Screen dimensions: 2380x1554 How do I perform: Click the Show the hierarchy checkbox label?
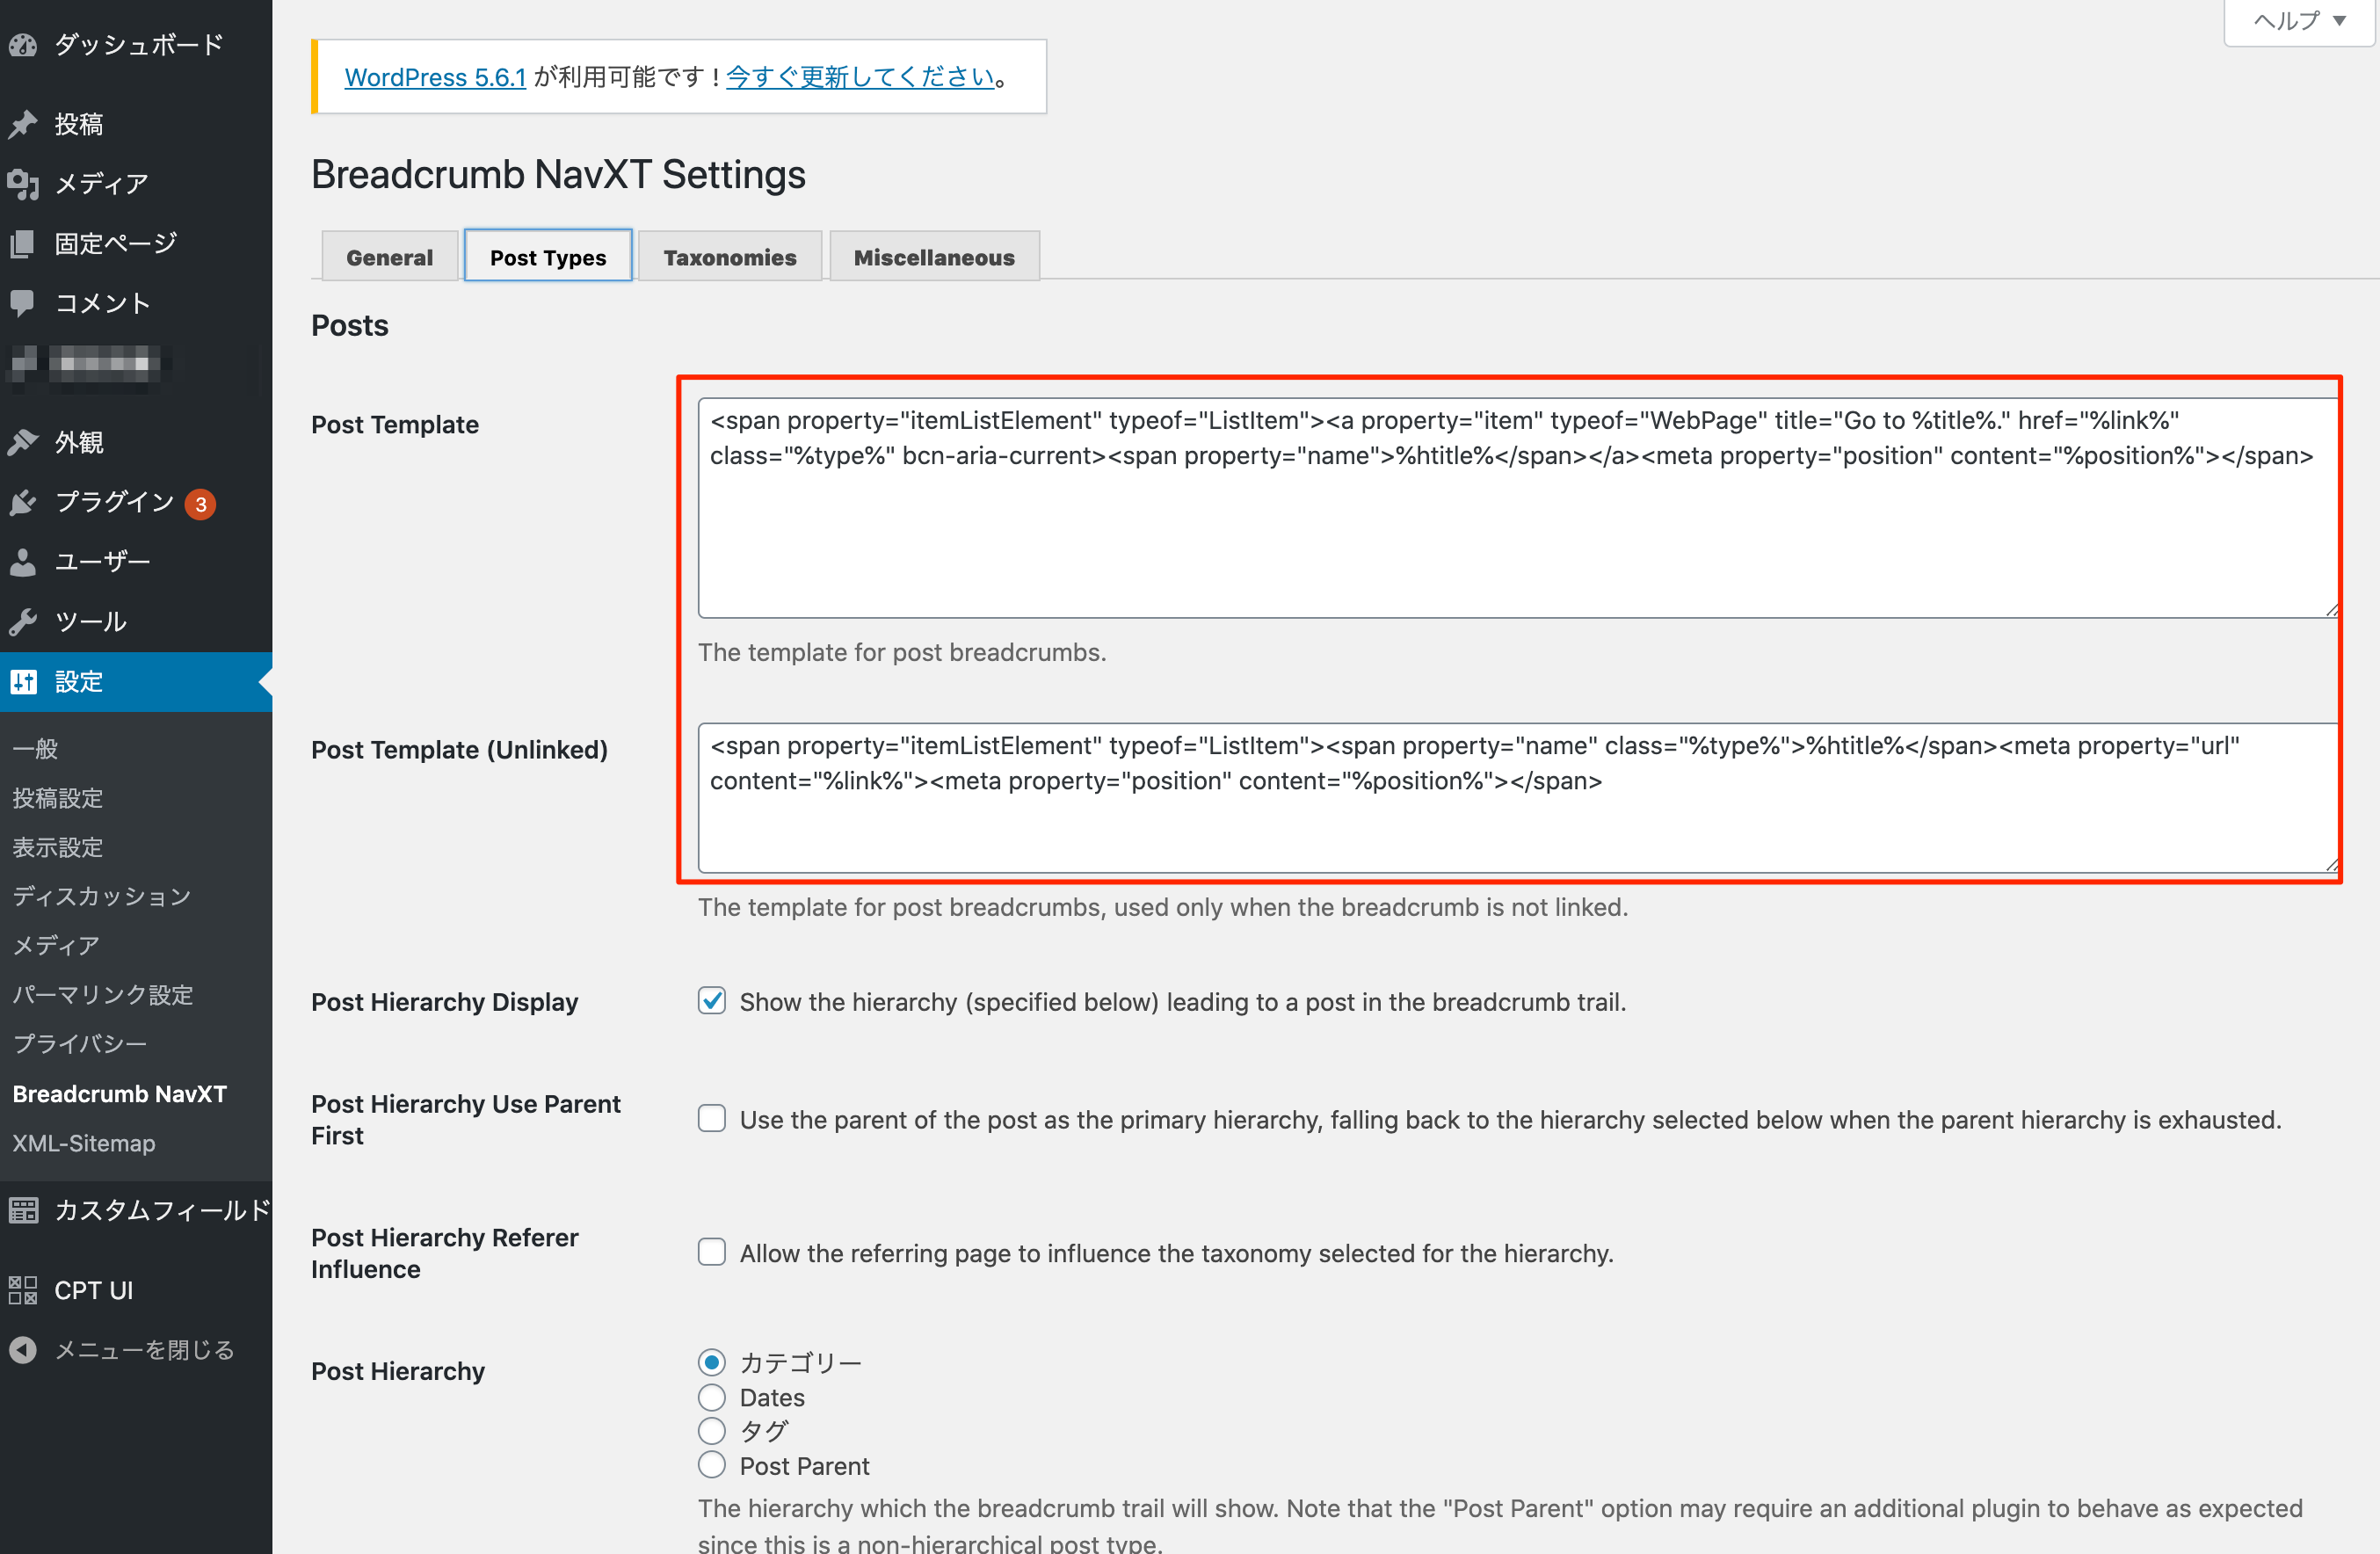[1183, 1002]
